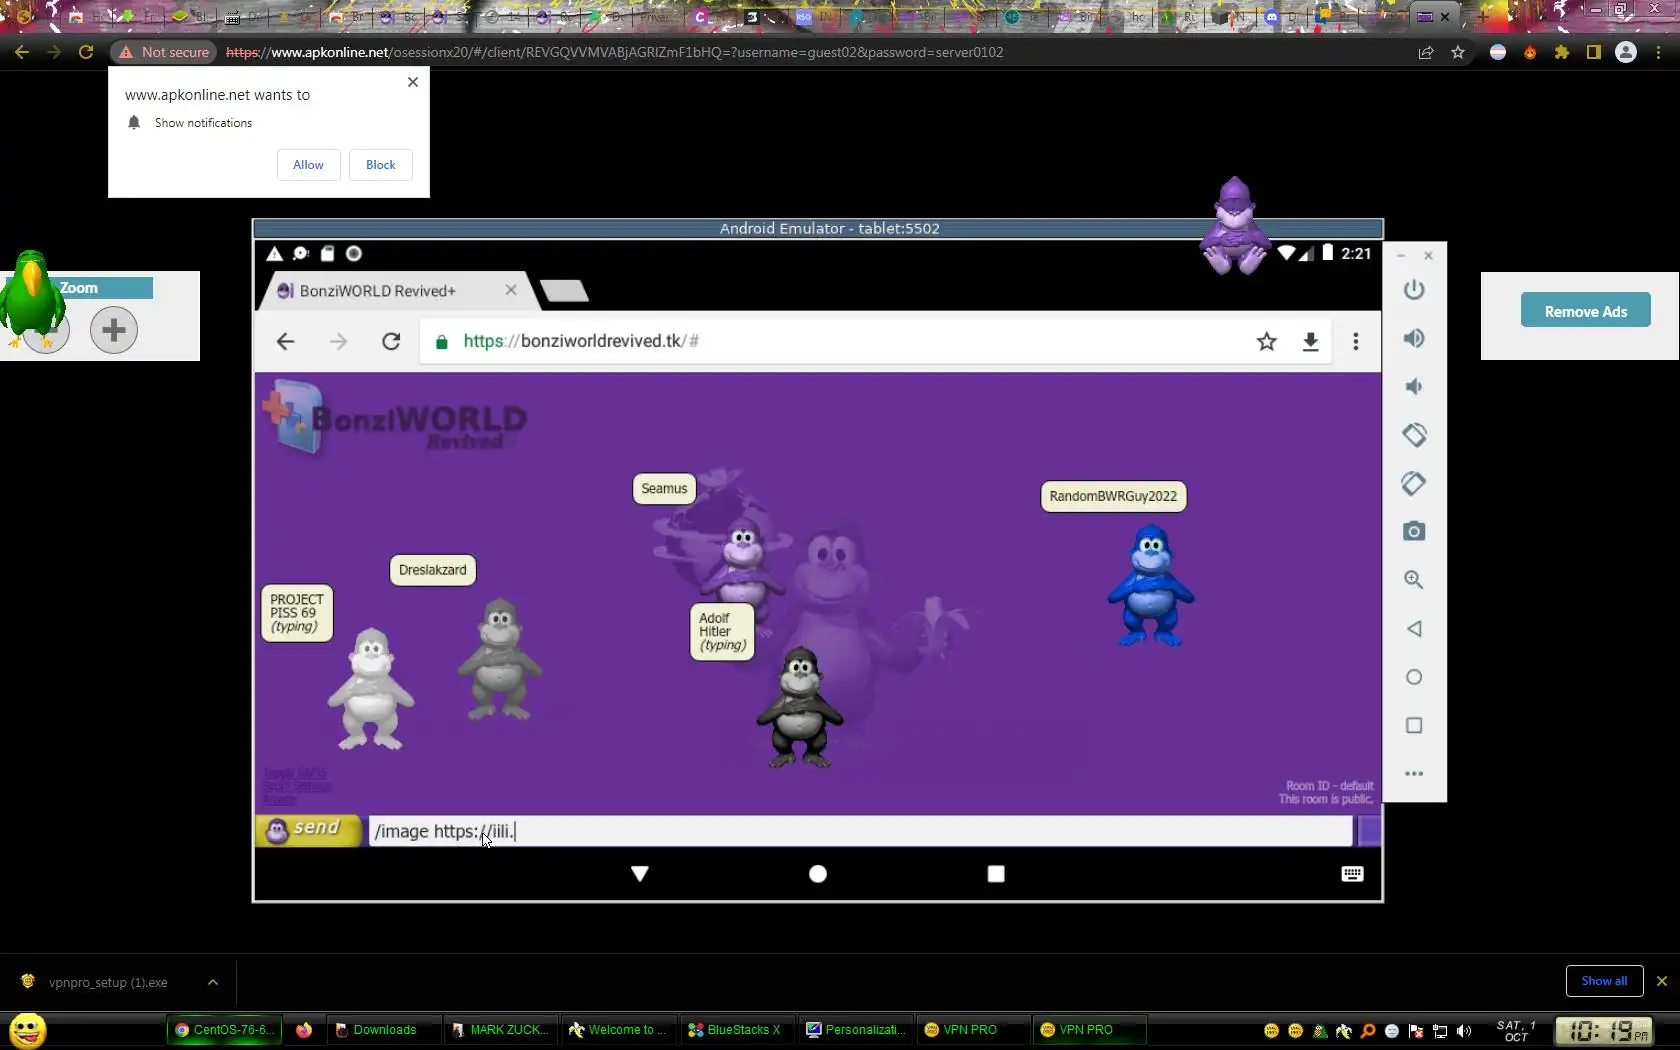
Task: Bookmark this page in the host browser
Action: click(1458, 52)
